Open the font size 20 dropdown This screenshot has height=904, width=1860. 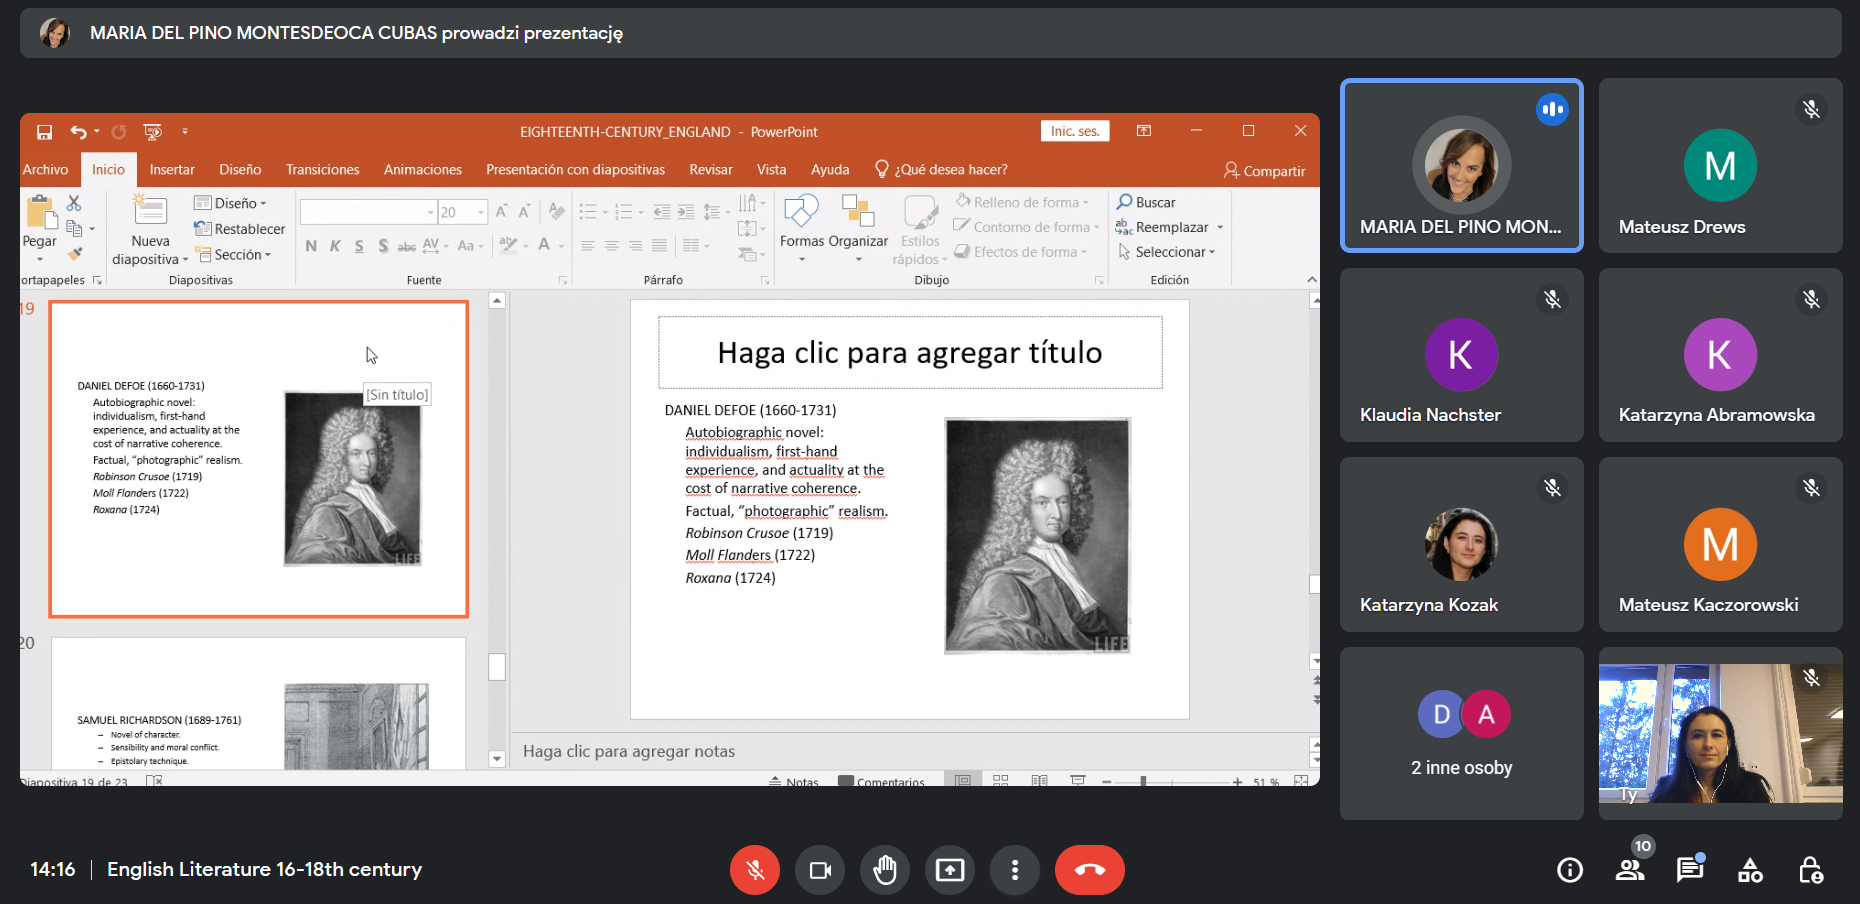[x=481, y=212]
